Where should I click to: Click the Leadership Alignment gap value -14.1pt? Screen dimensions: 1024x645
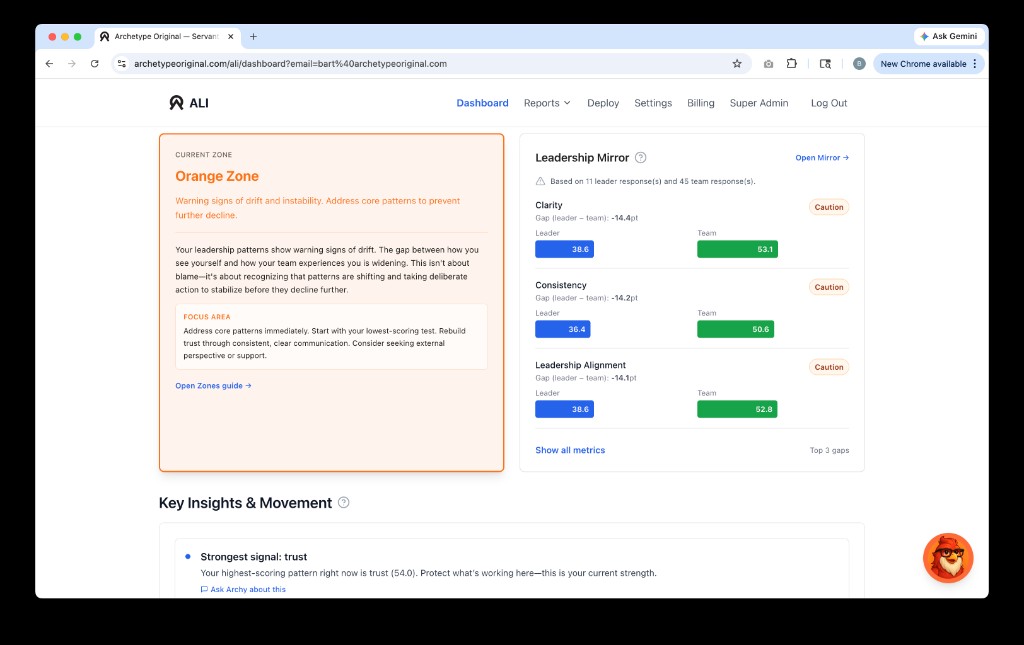coord(624,378)
